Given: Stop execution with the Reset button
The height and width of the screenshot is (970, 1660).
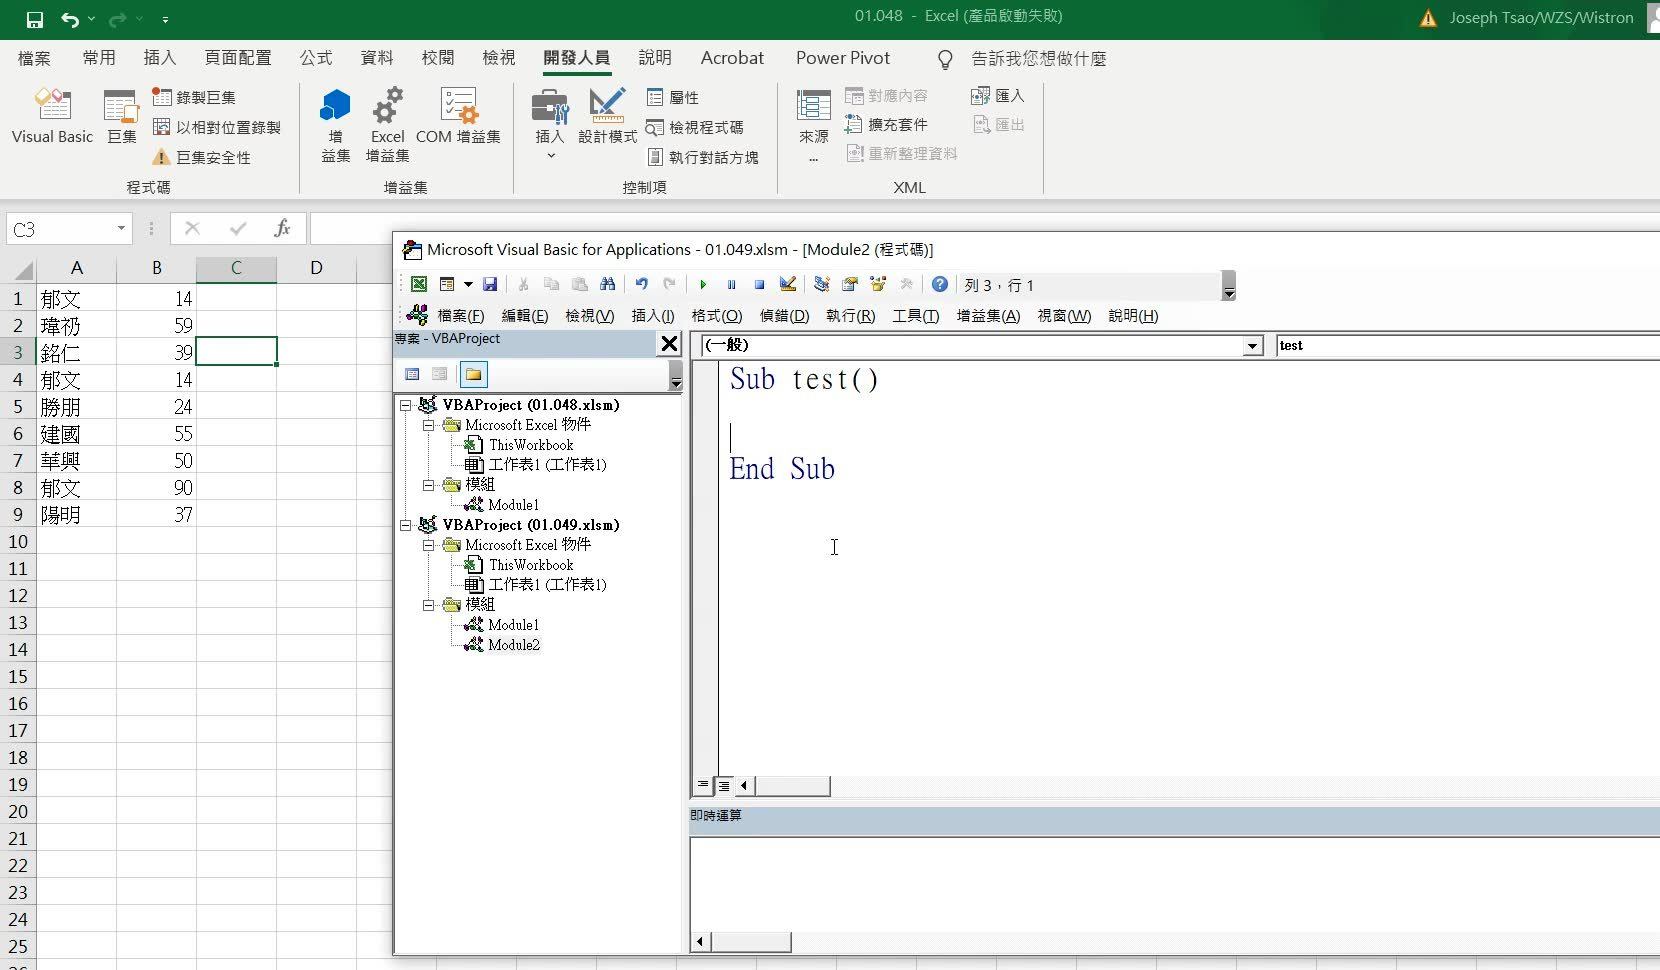Looking at the screenshot, I should [759, 284].
